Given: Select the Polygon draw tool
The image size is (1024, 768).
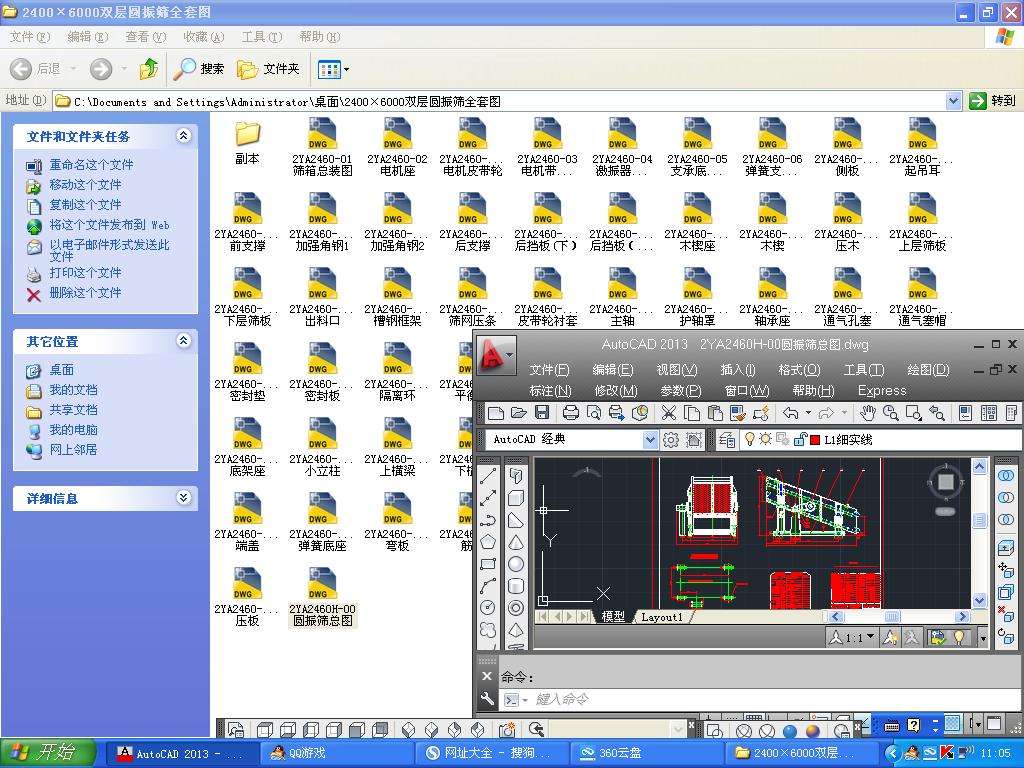Looking at the screenshot, I should [x=488, y=542].
